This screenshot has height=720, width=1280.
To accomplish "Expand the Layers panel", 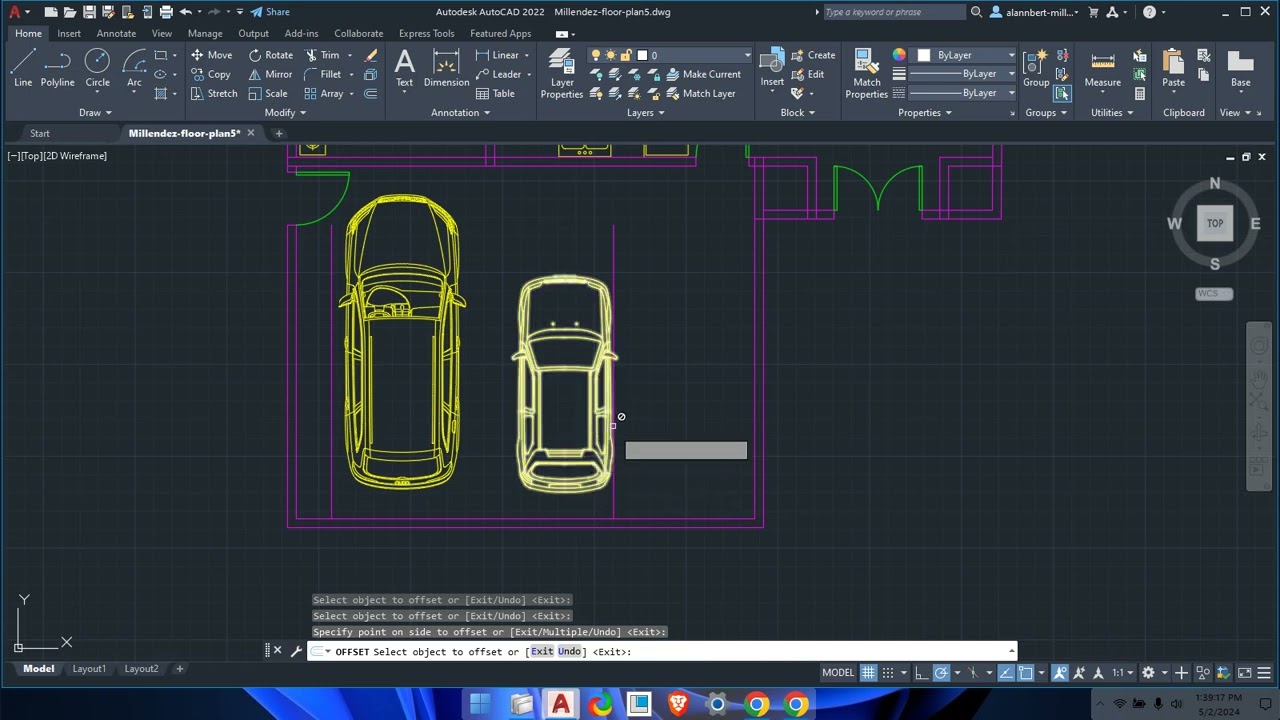I will [646, 112].
